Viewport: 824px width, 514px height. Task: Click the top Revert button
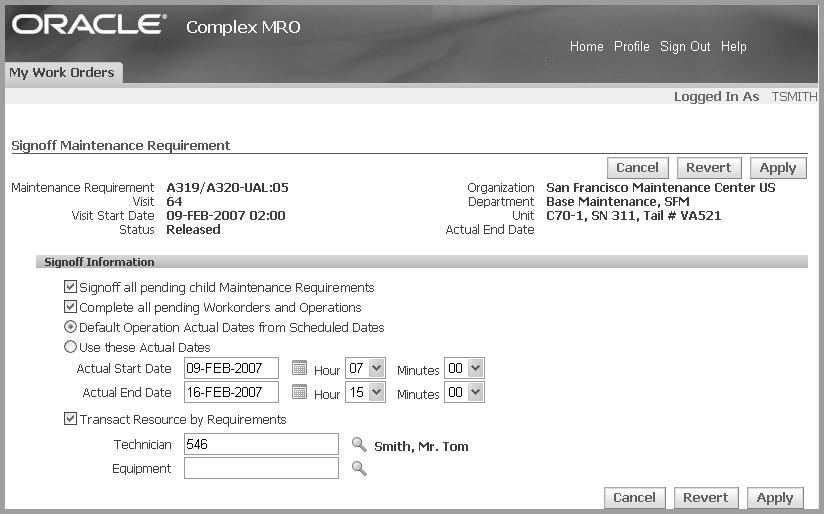[x=709, y=168]
